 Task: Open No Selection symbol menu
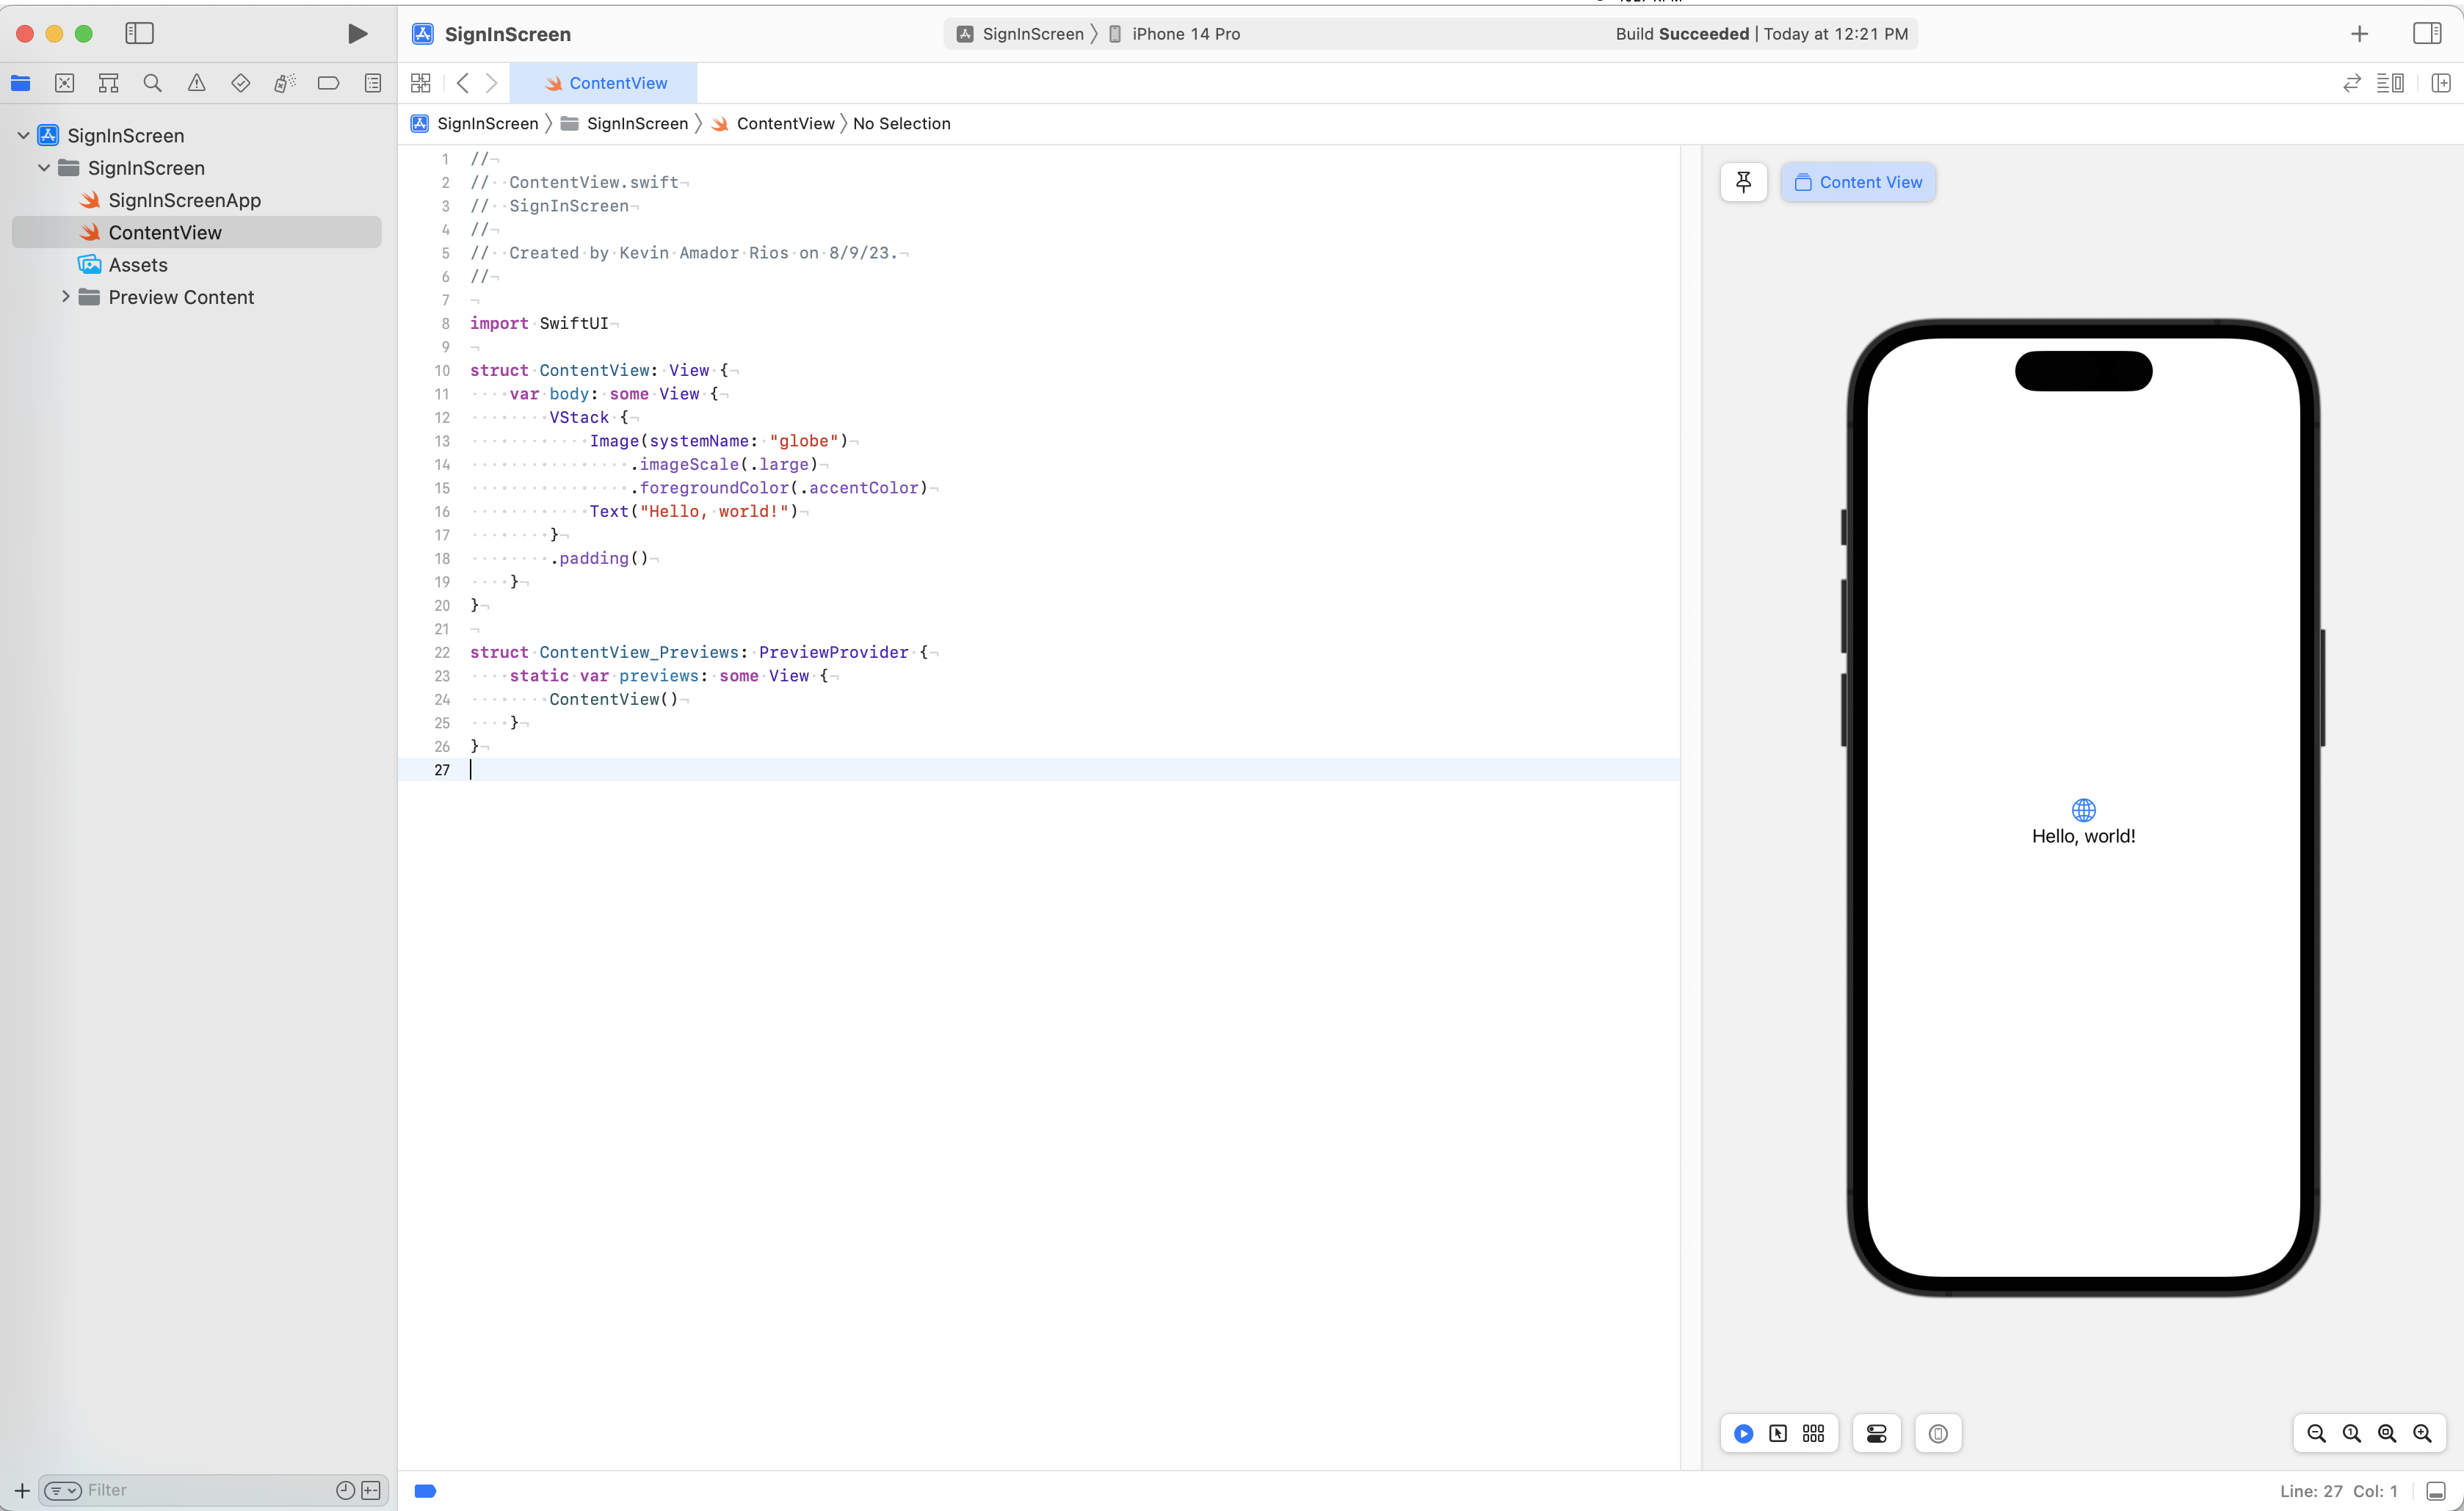pyautogui.click(x=902, y=123)
